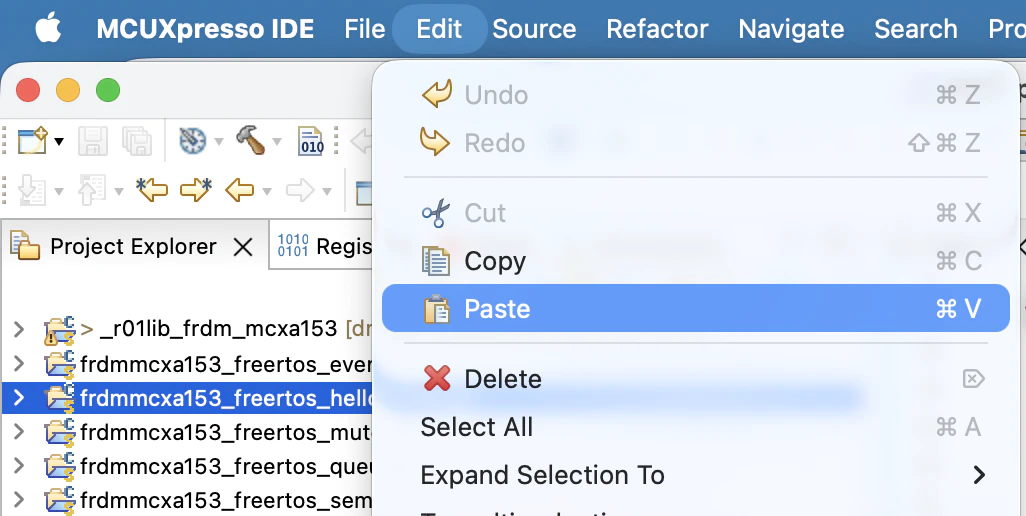Click the Copy documents icon
1026x516 pixels.
coord(436,261)
